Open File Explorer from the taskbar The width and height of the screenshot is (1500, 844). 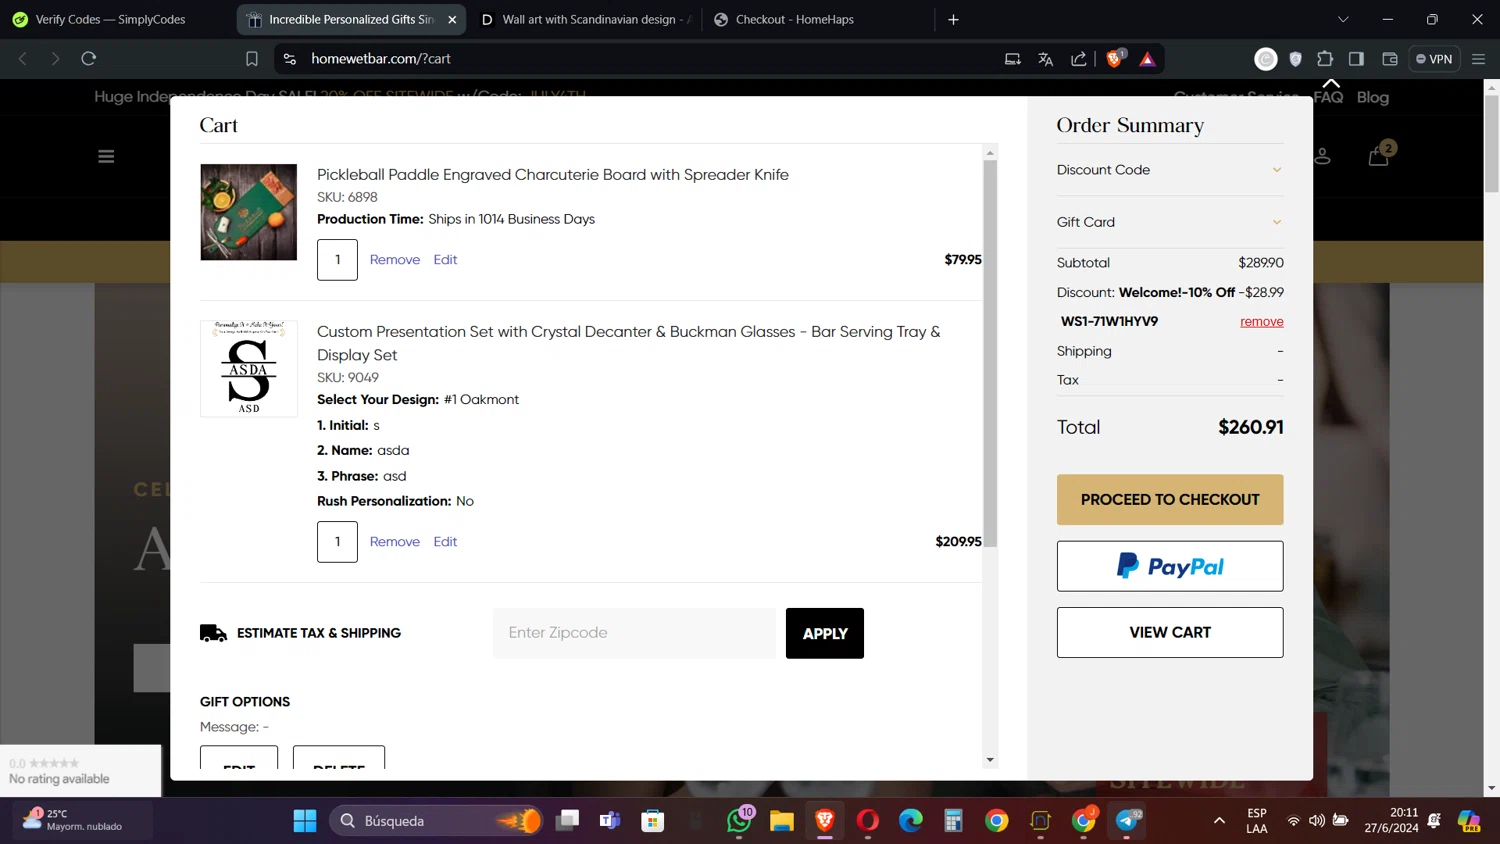(x=782, y=821)
